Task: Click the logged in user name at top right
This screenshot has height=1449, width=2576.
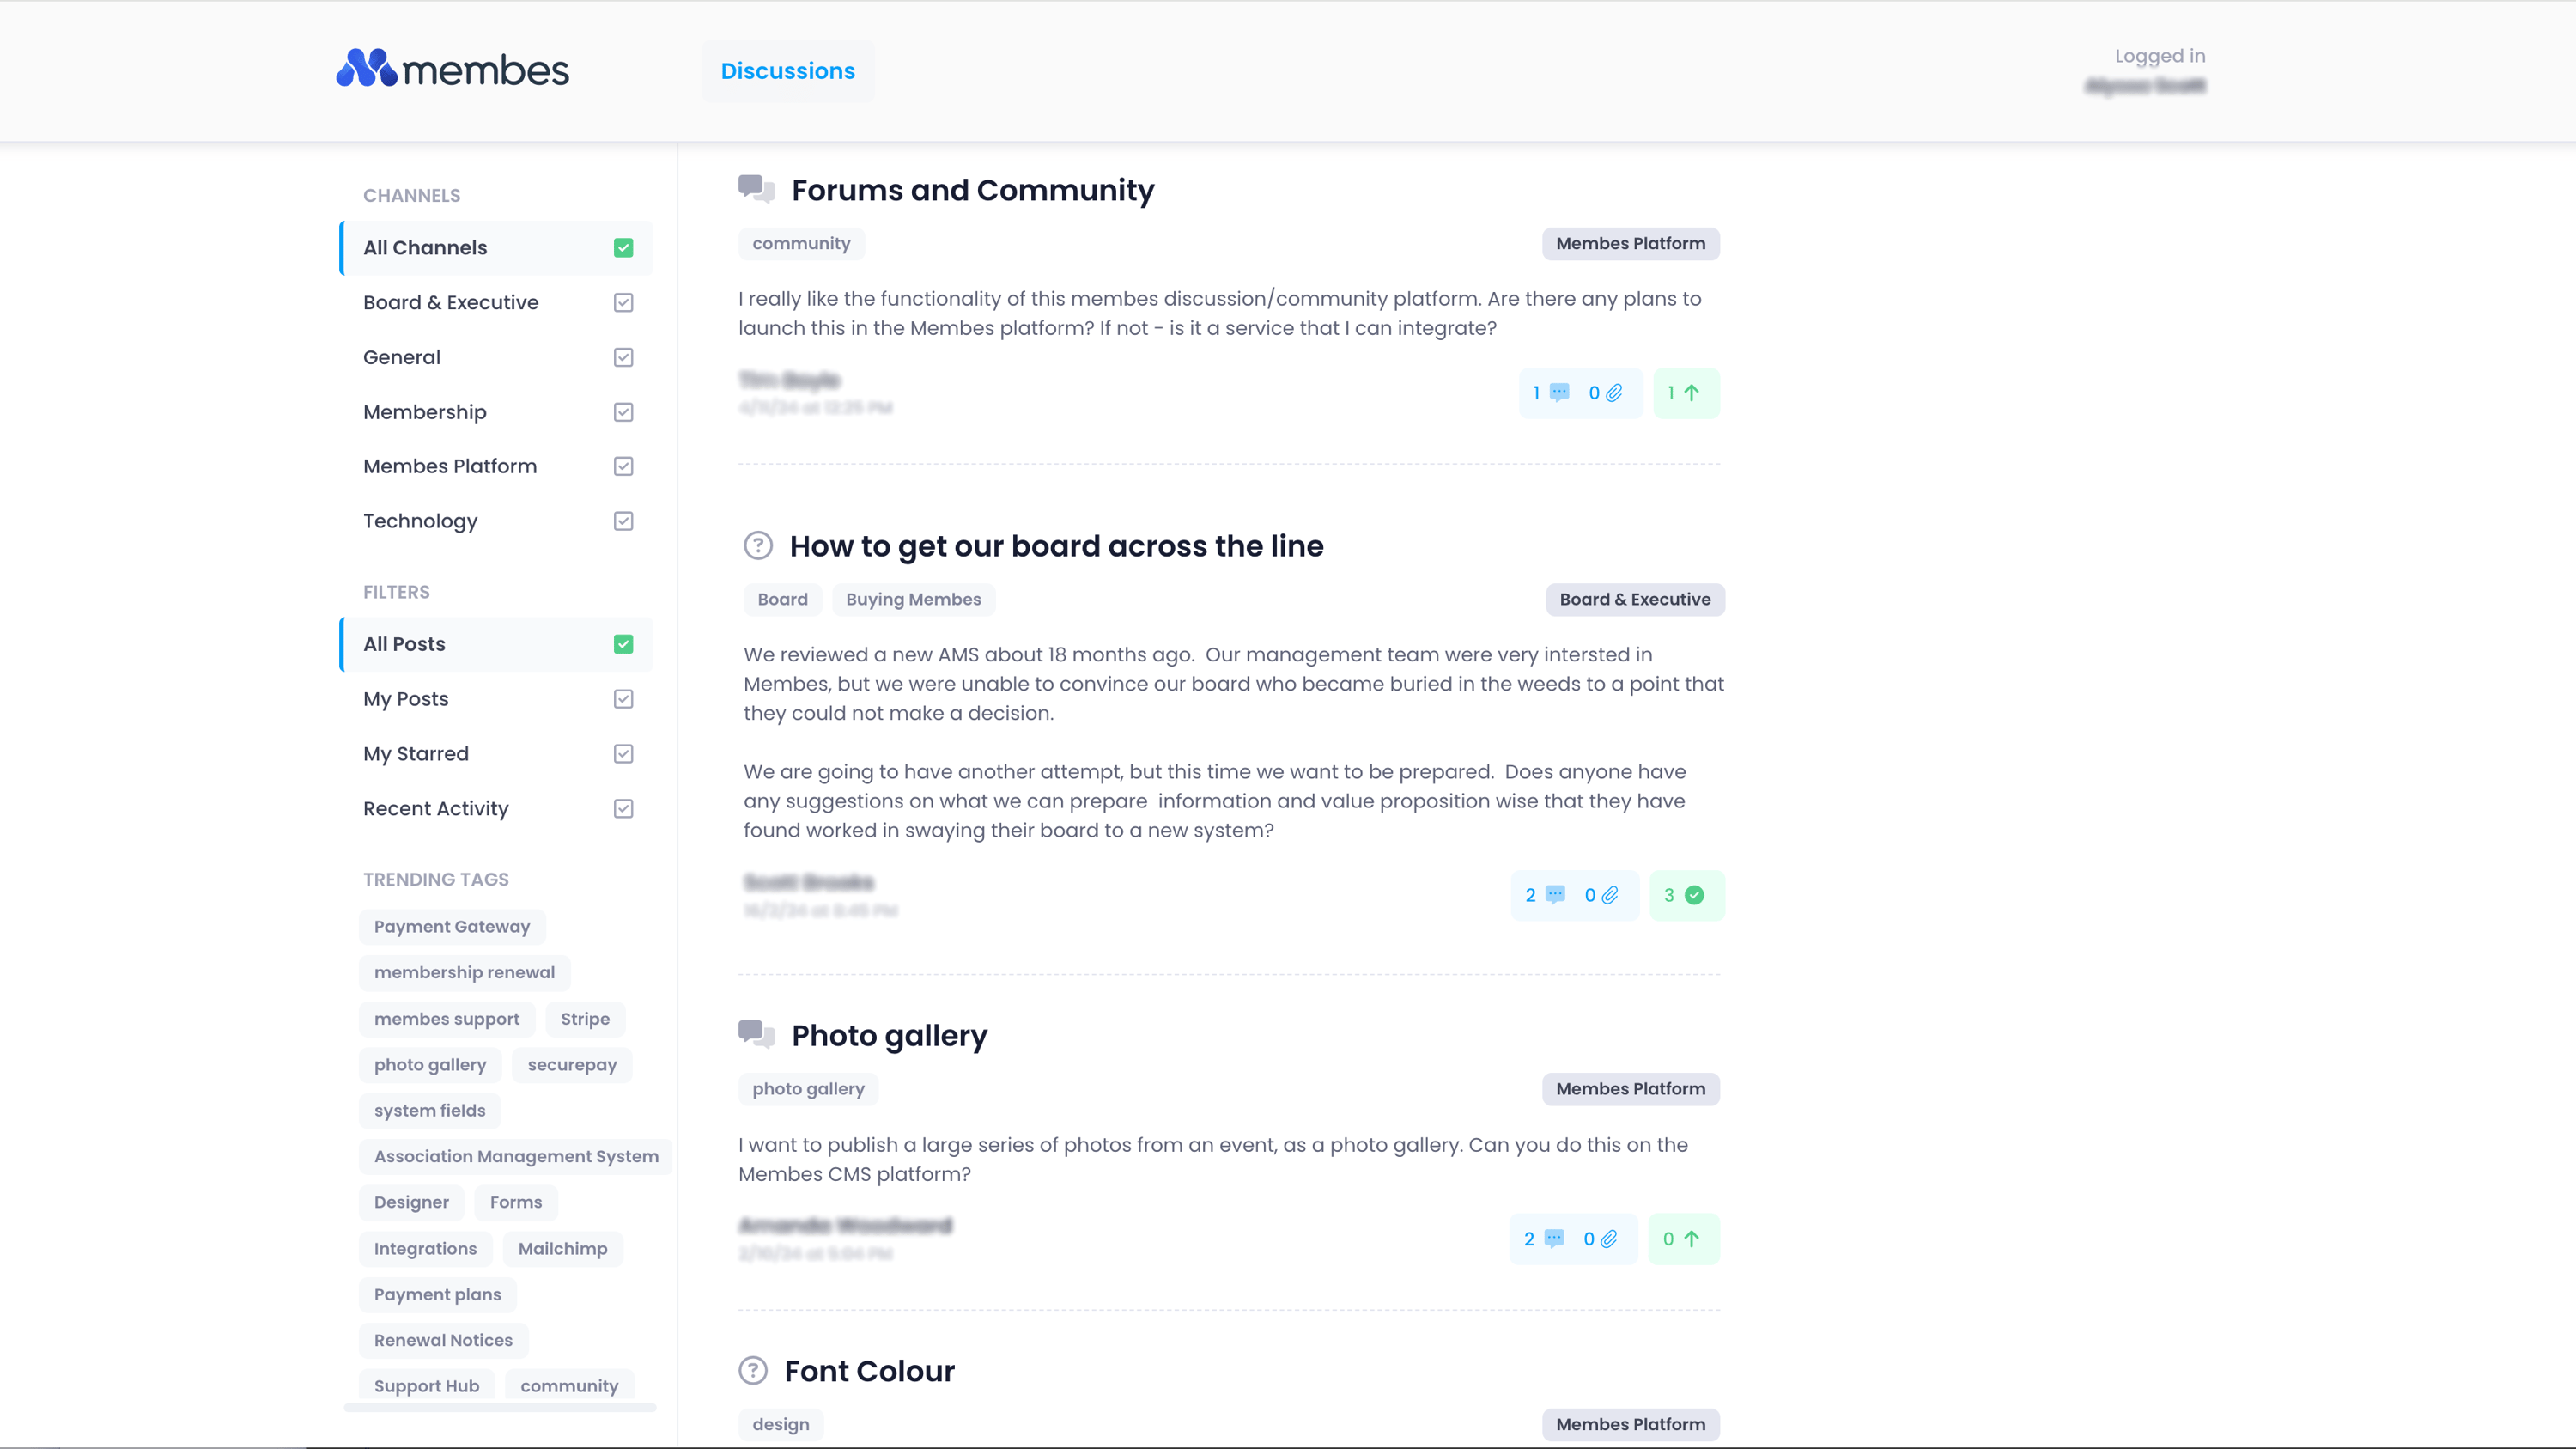Action: (2145, 86)
